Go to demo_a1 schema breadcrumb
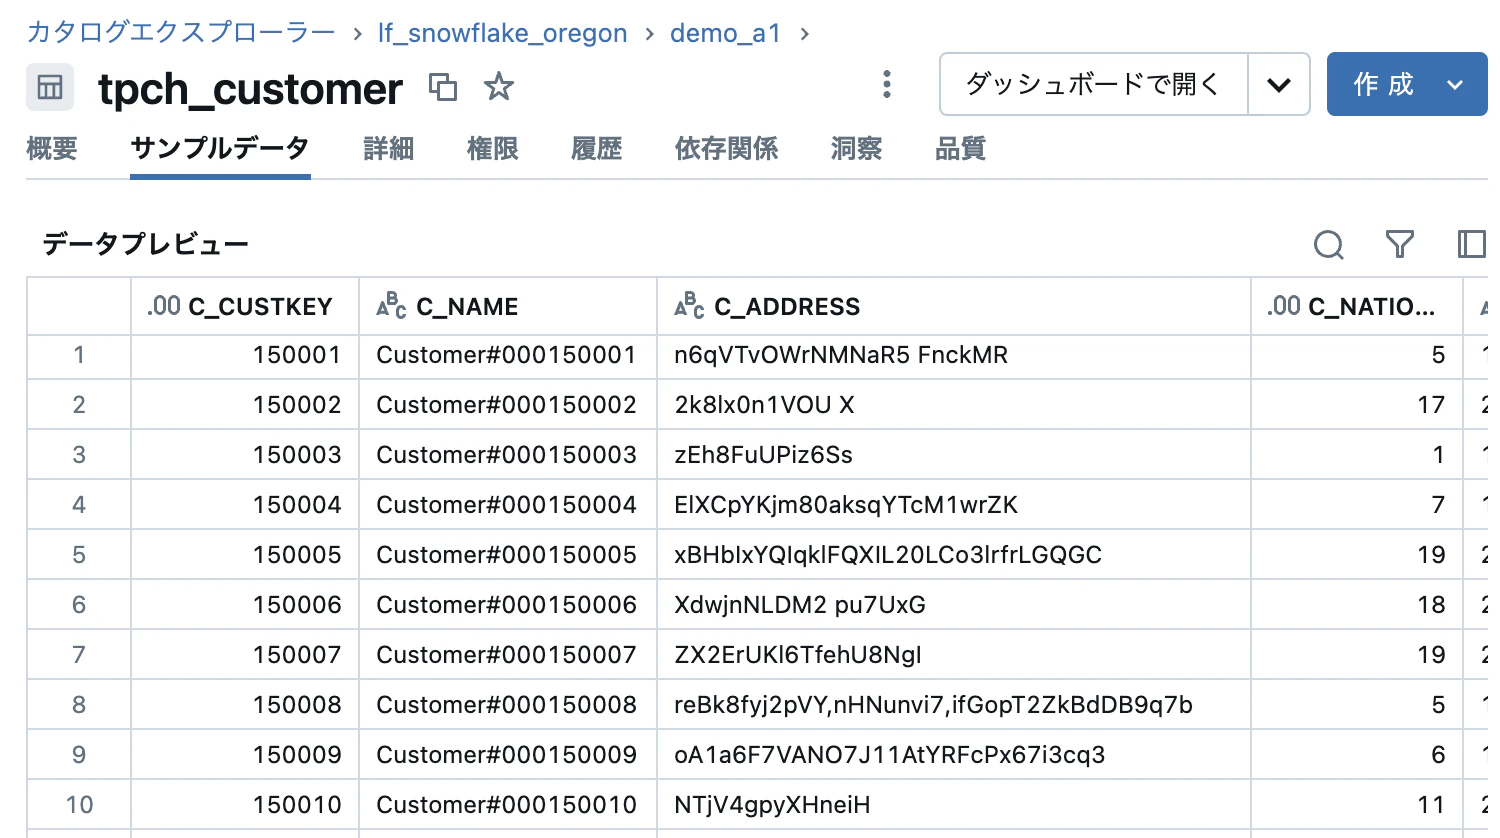This screenshot has height=838, width=1500. 725,33
